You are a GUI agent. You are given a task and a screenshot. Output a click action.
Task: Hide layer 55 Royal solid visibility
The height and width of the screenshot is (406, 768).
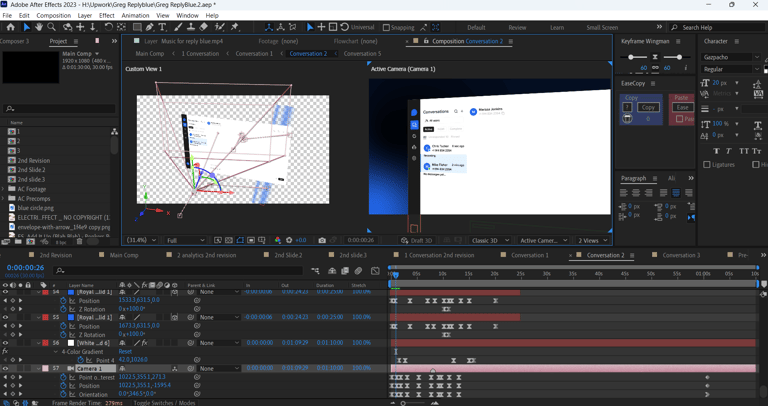[x=5, y=317]
